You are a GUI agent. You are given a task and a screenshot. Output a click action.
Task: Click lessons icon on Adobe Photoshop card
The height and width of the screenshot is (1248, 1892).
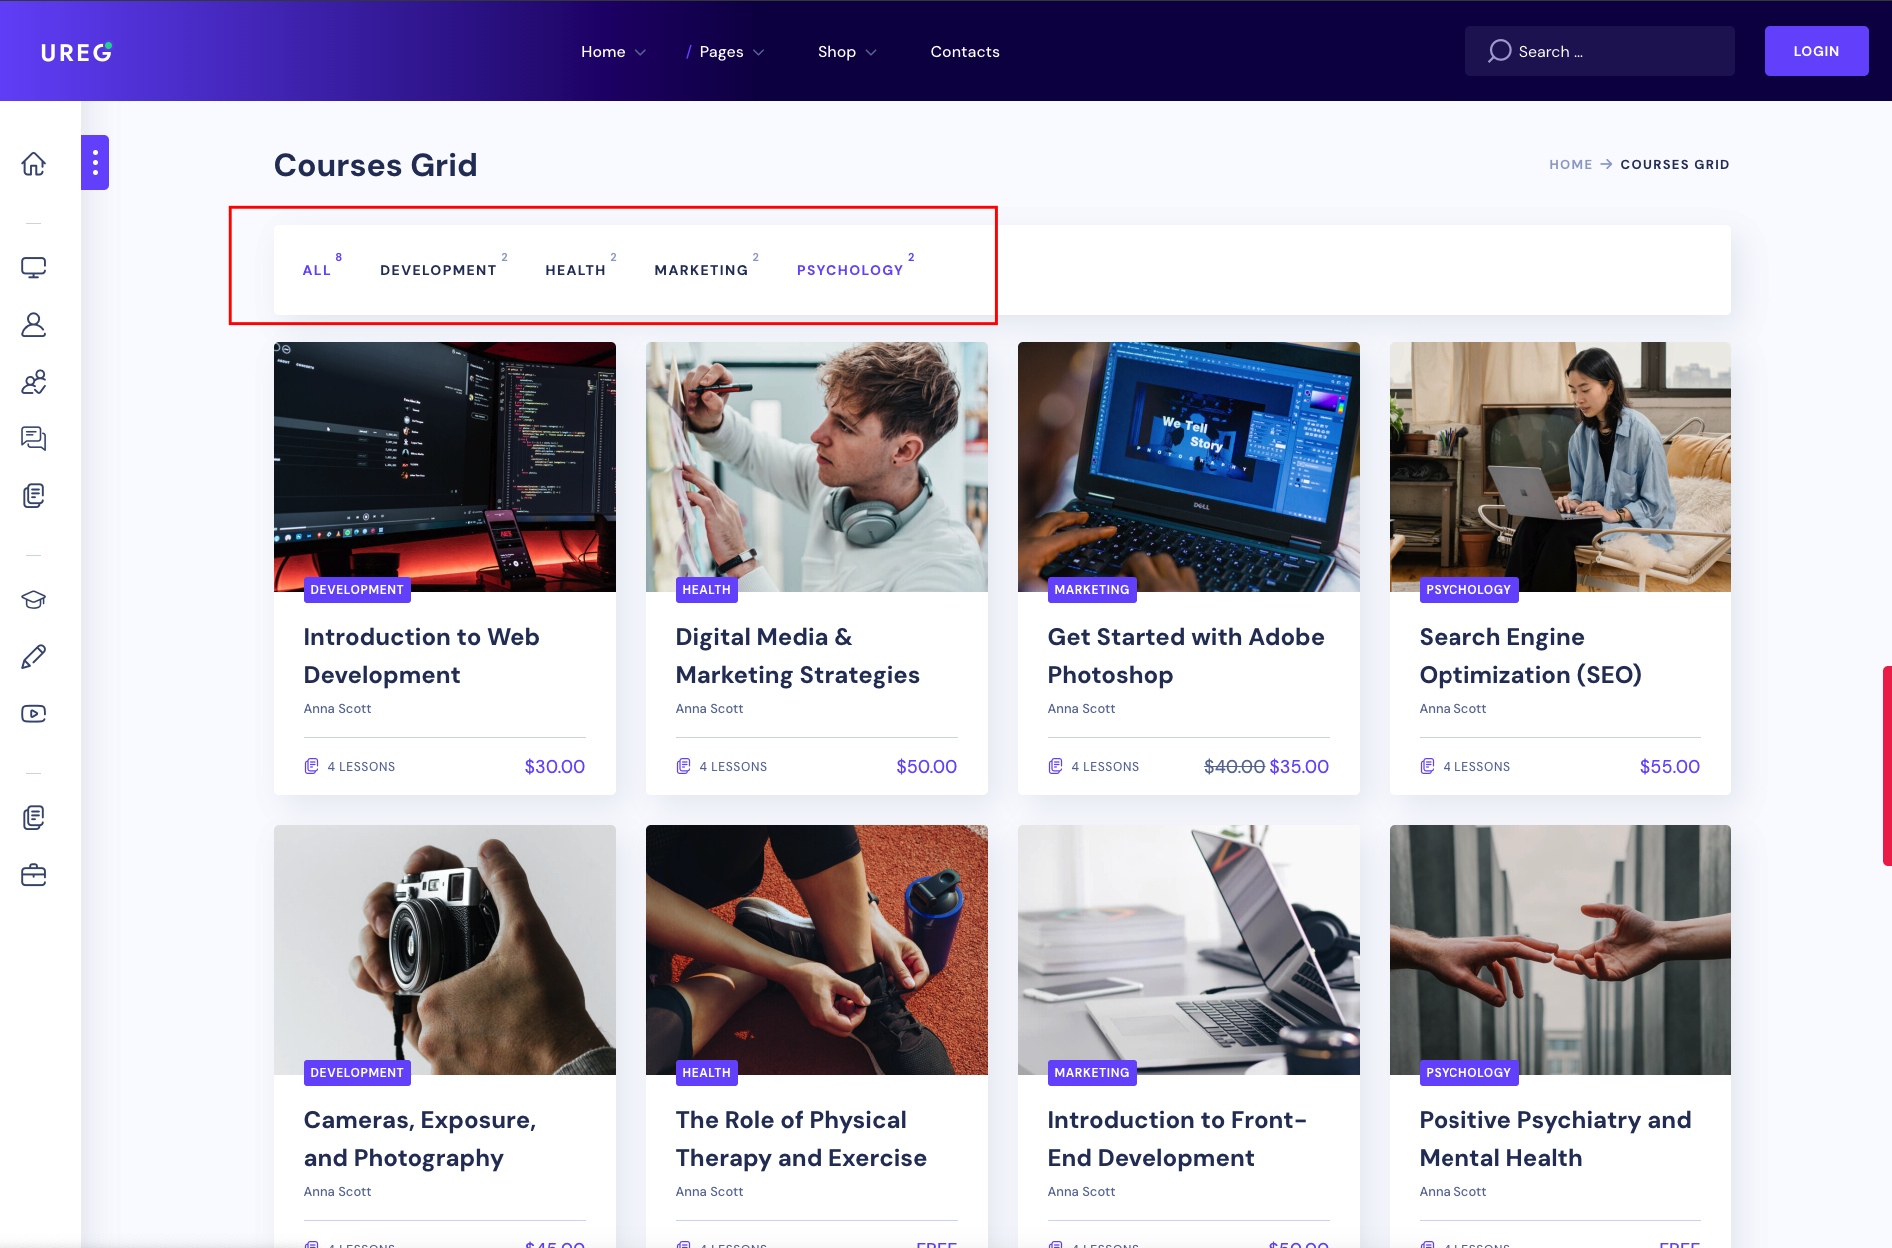[x=1055, y=766]
